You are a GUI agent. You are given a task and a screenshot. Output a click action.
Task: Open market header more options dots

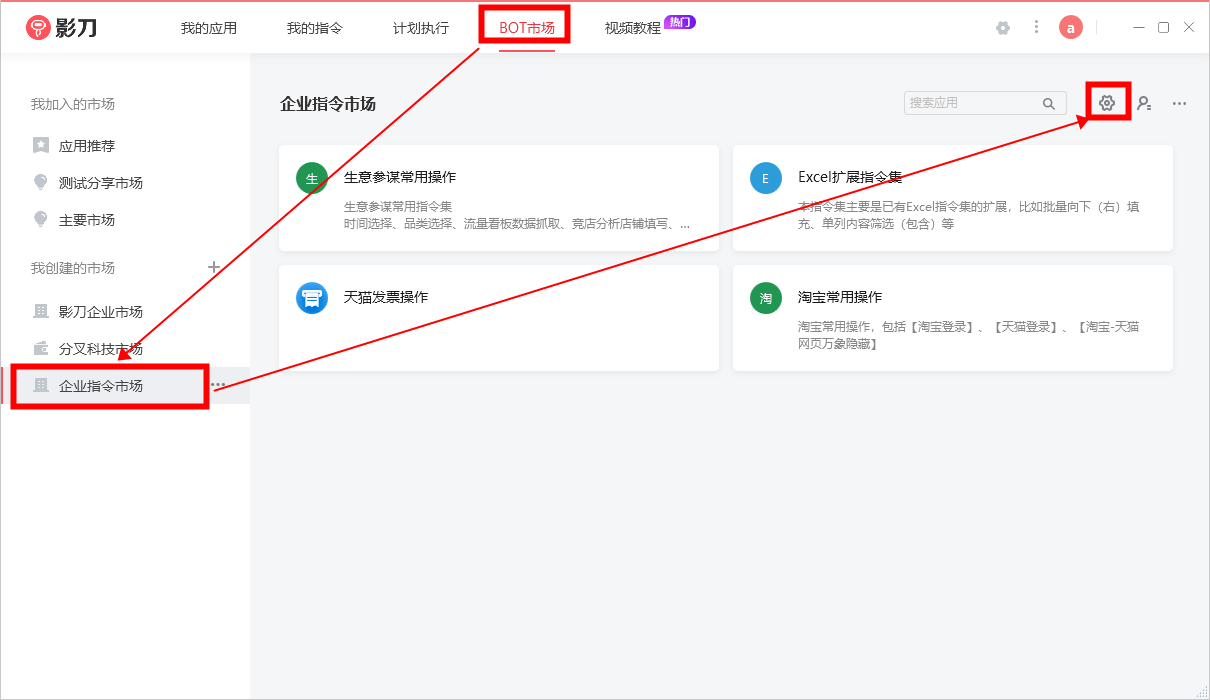[1180, 103]
